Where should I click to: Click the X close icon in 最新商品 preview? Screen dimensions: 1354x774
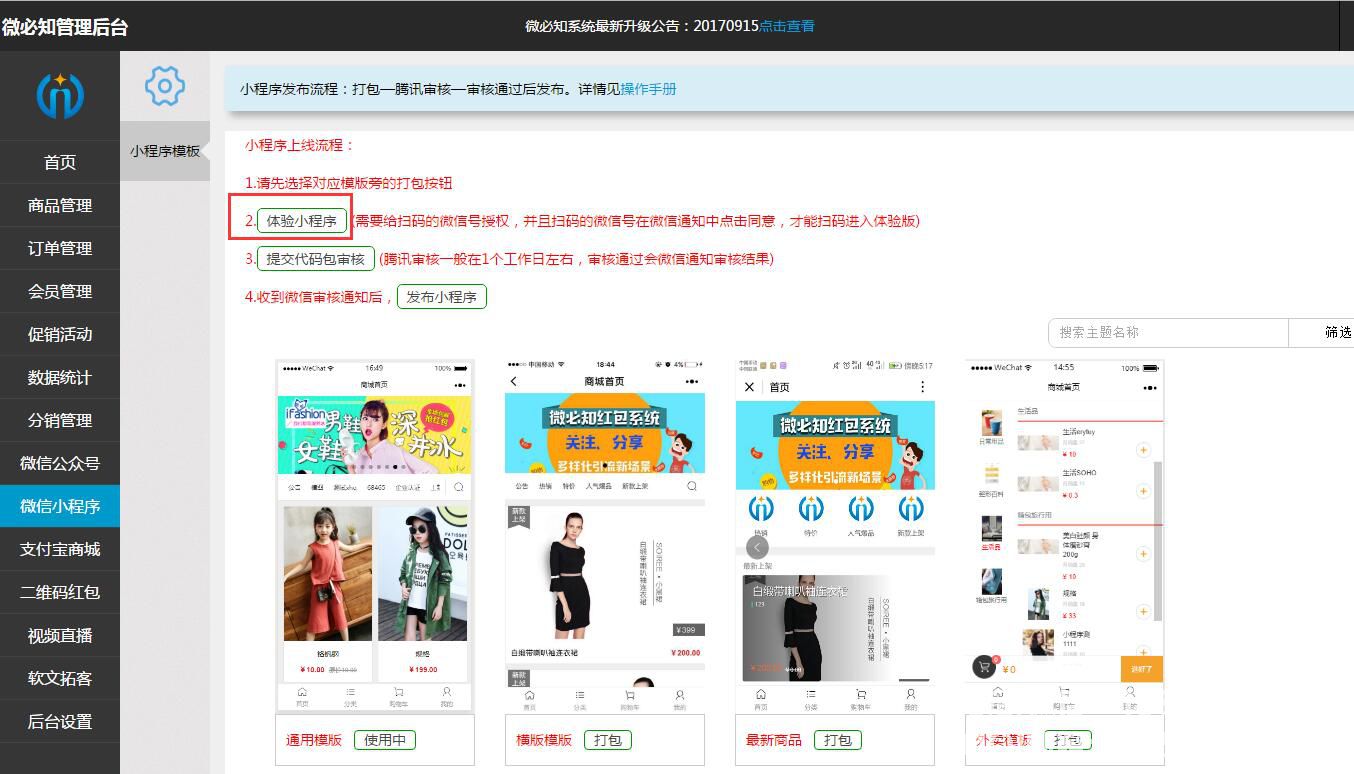click(x=750, y=387)
